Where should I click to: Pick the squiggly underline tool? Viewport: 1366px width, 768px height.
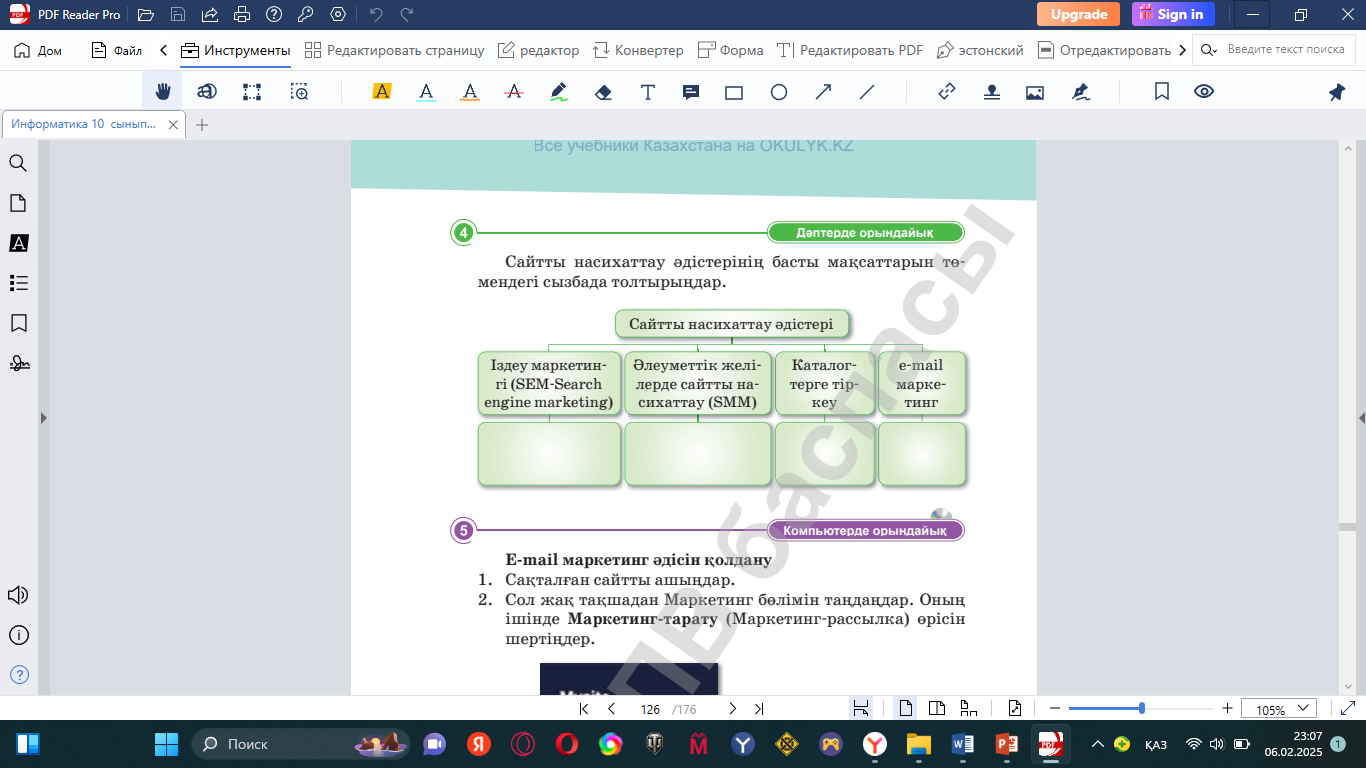[x=470, y=92]
